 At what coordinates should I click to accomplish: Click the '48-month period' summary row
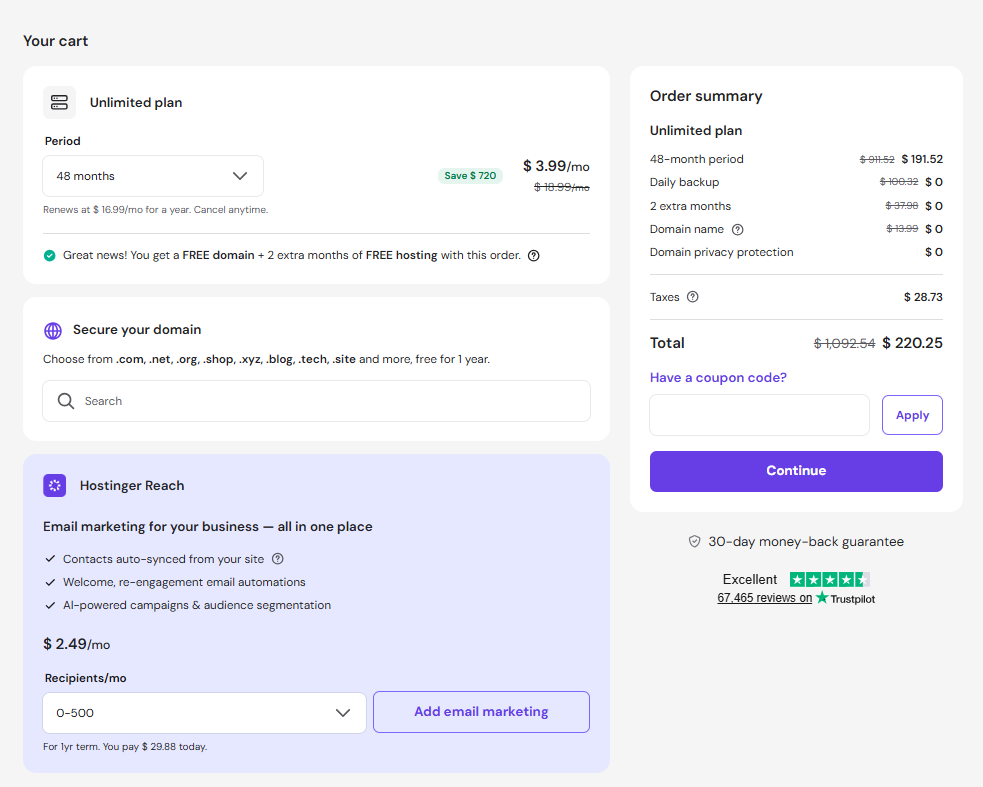796,159
